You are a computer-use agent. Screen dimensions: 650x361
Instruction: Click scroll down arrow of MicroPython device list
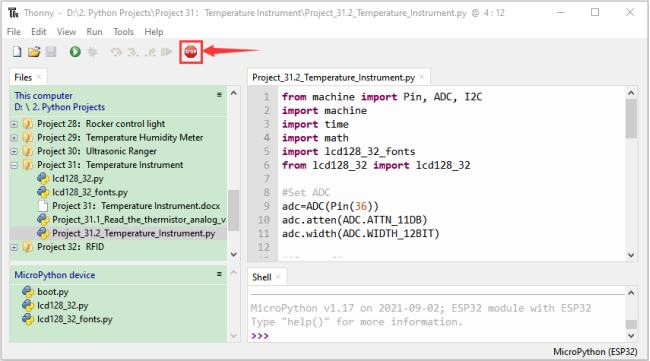pyautogui.click(x=234, y=336)
